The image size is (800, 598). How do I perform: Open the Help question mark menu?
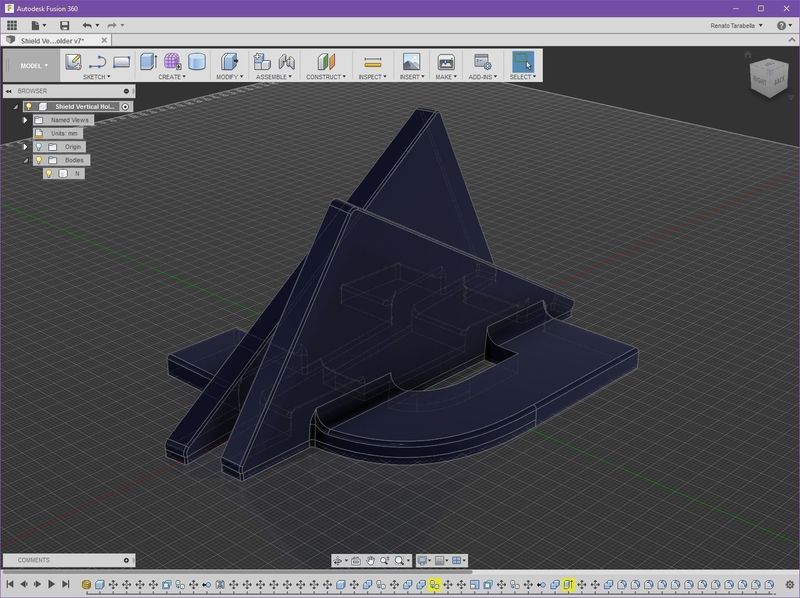(x=784, y=26)
